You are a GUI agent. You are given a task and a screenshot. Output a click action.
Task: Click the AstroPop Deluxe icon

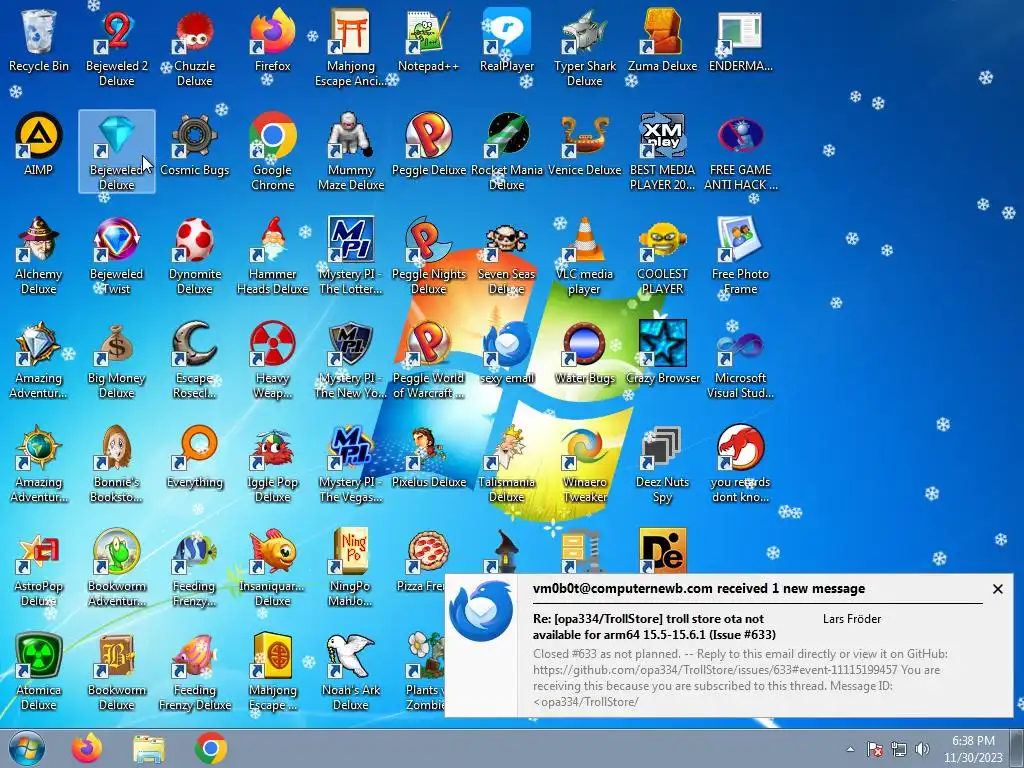39,568
